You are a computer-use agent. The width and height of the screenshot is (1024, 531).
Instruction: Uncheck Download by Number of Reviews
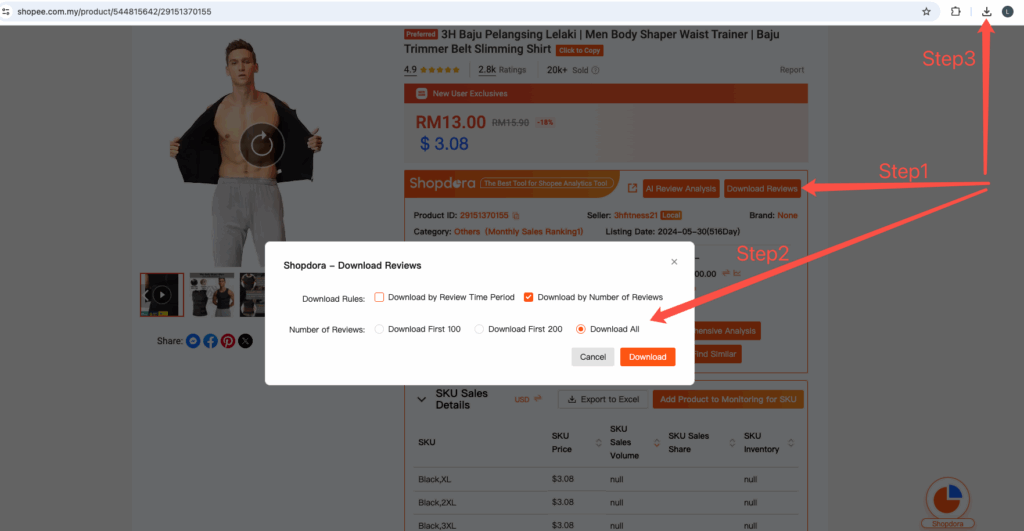529,297
